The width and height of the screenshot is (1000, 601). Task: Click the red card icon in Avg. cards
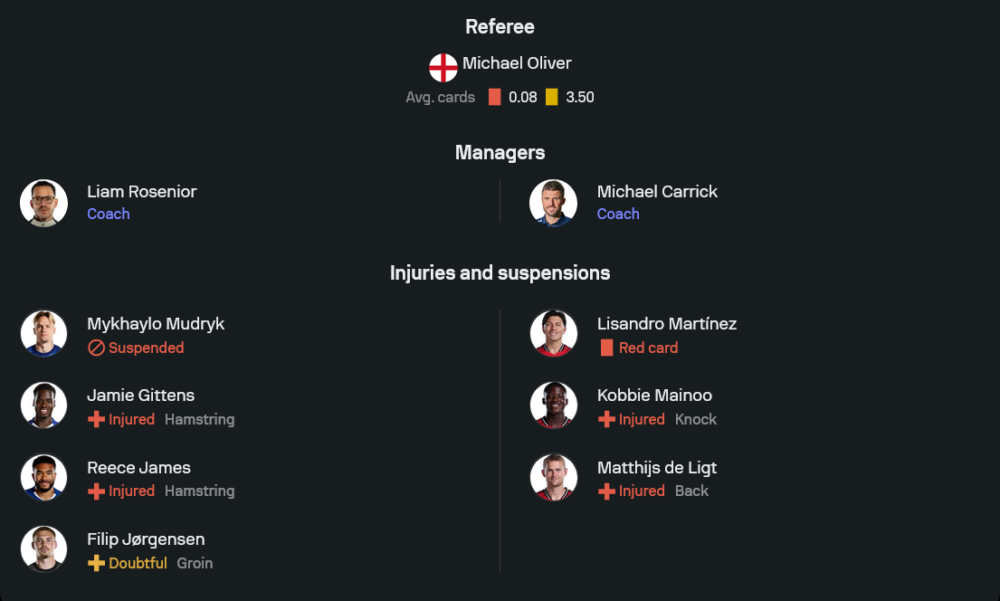pyautogui.click(x=494, y=97)
